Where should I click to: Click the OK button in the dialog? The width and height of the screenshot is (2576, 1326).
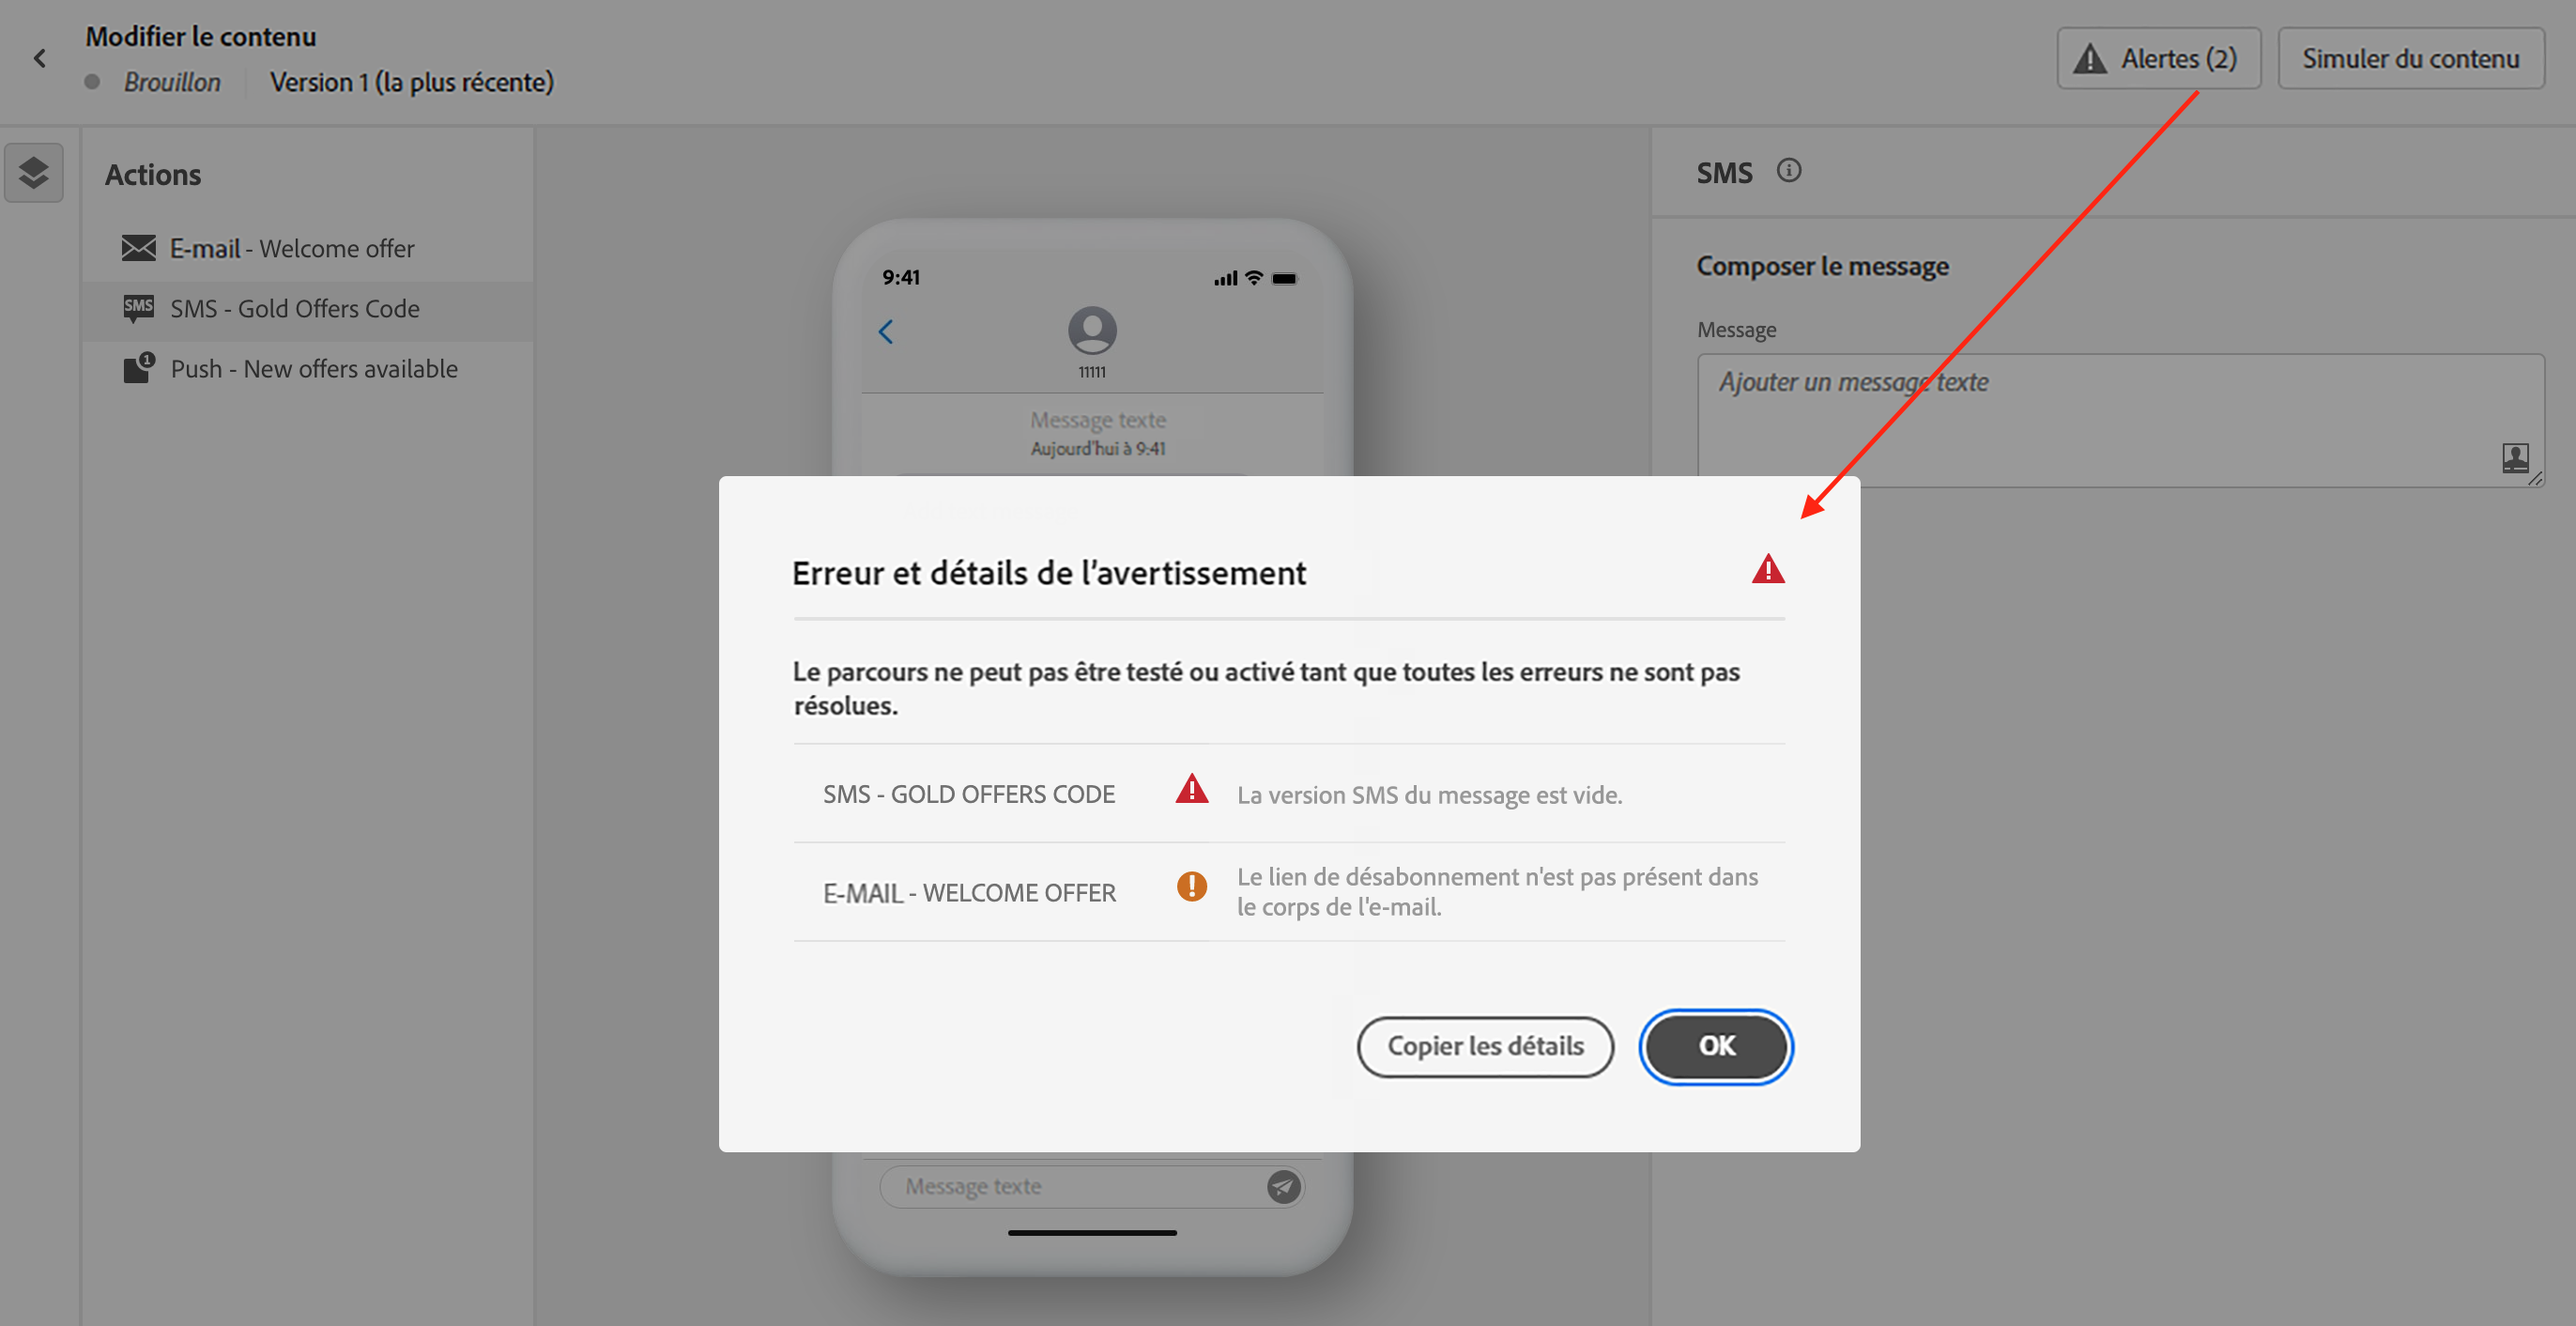click(1716, 1046)
